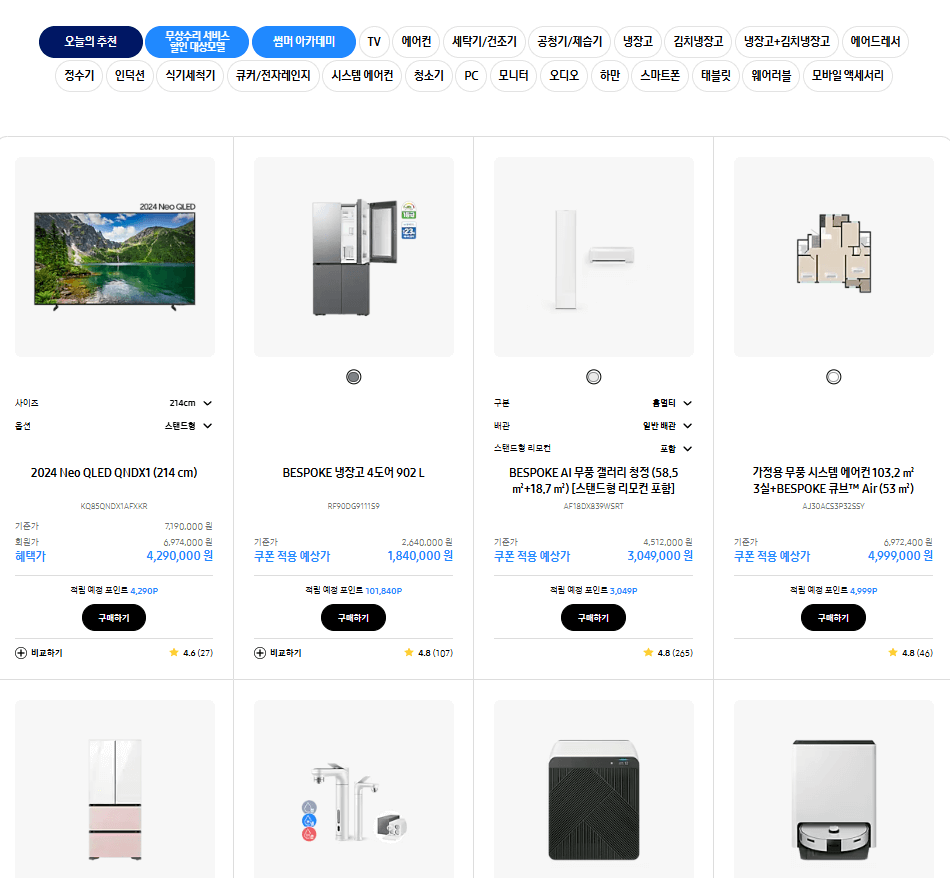Go to 공청기/제습기 category
The width and height of the screenshot is (950, 878).
pos(570,42)
